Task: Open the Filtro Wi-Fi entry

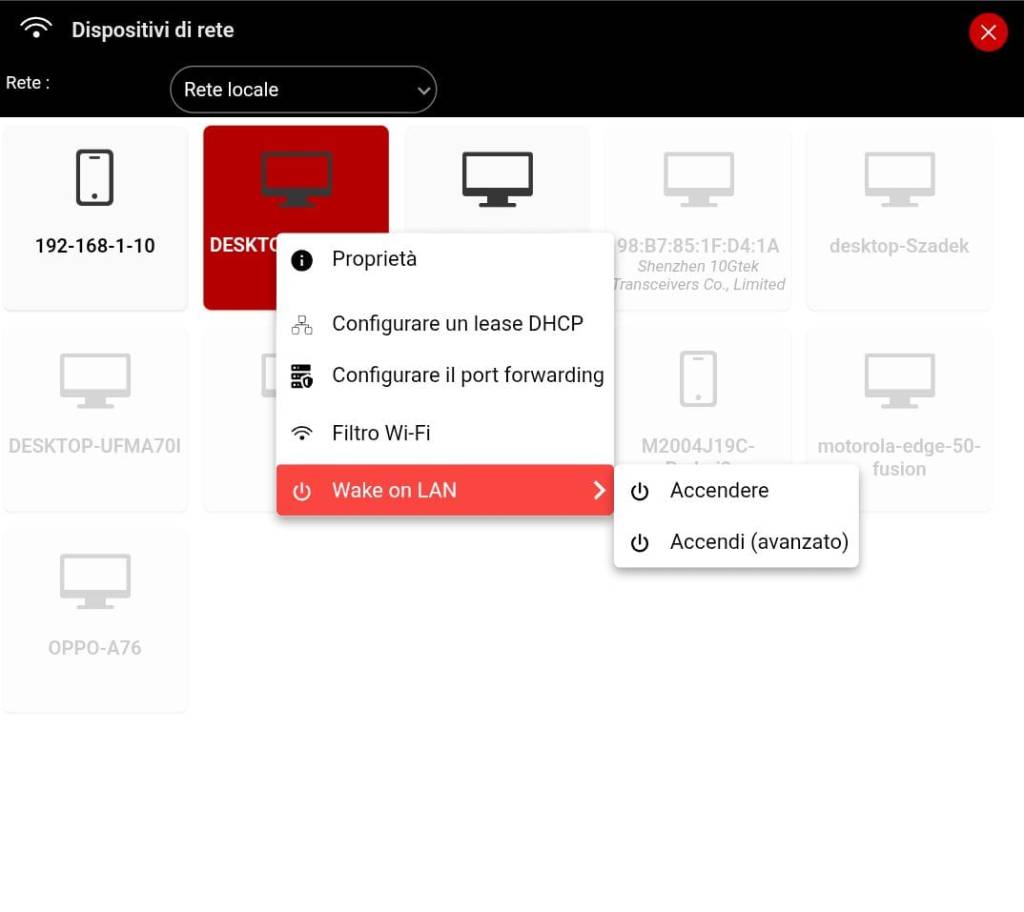Action: tap(381, 433)
